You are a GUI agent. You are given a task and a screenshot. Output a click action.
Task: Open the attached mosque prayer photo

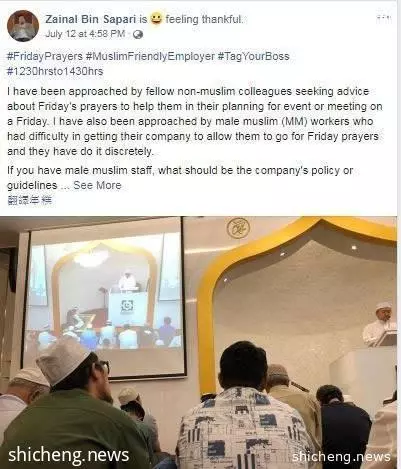pyautogui.click(x=199, y=343)
